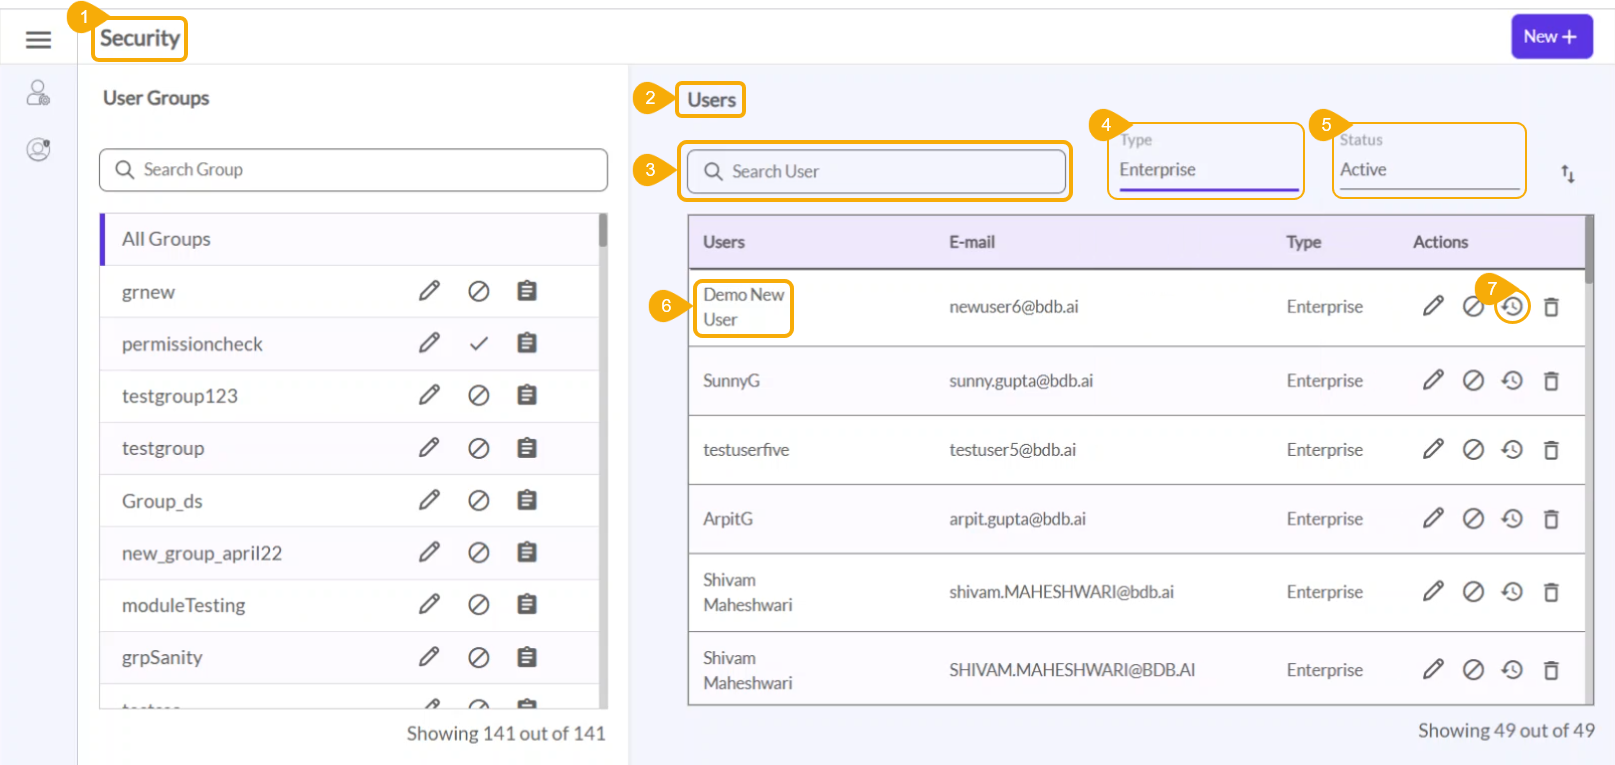
Task: Click the user security icon in the sidebar
Action: pos(38,93)
